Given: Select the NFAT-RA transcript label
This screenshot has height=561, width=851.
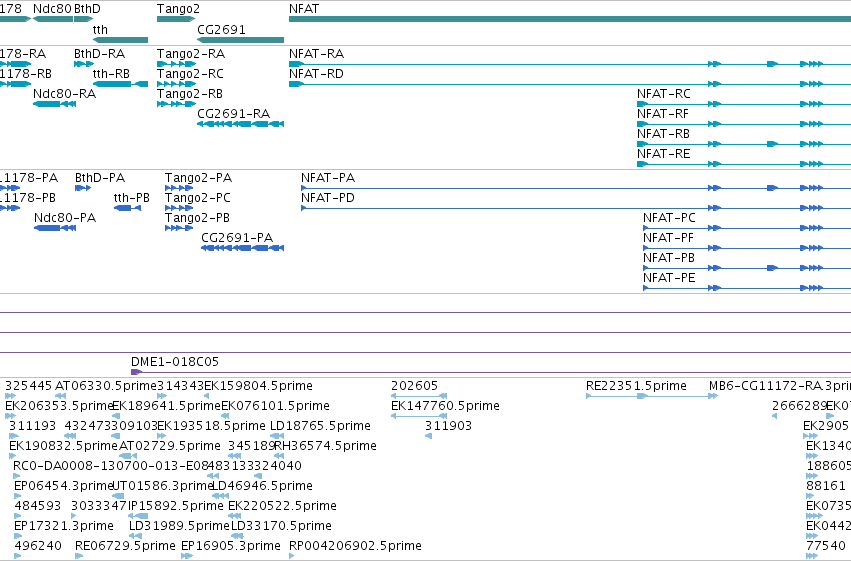Looking at the screenshot, I should coord(316,54).
